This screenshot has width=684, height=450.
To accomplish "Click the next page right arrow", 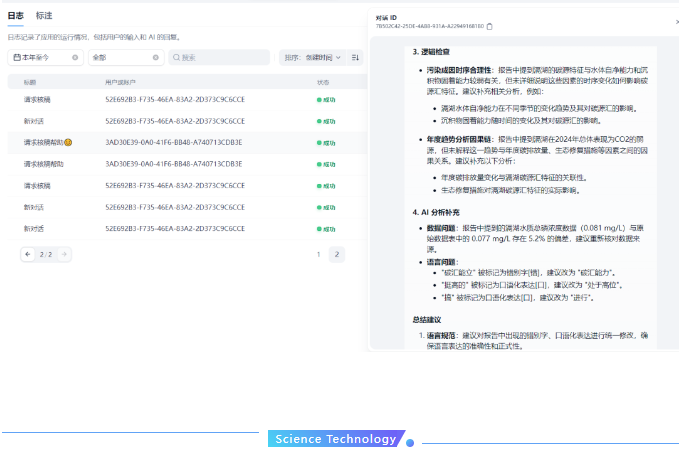I will click(64, 254).
